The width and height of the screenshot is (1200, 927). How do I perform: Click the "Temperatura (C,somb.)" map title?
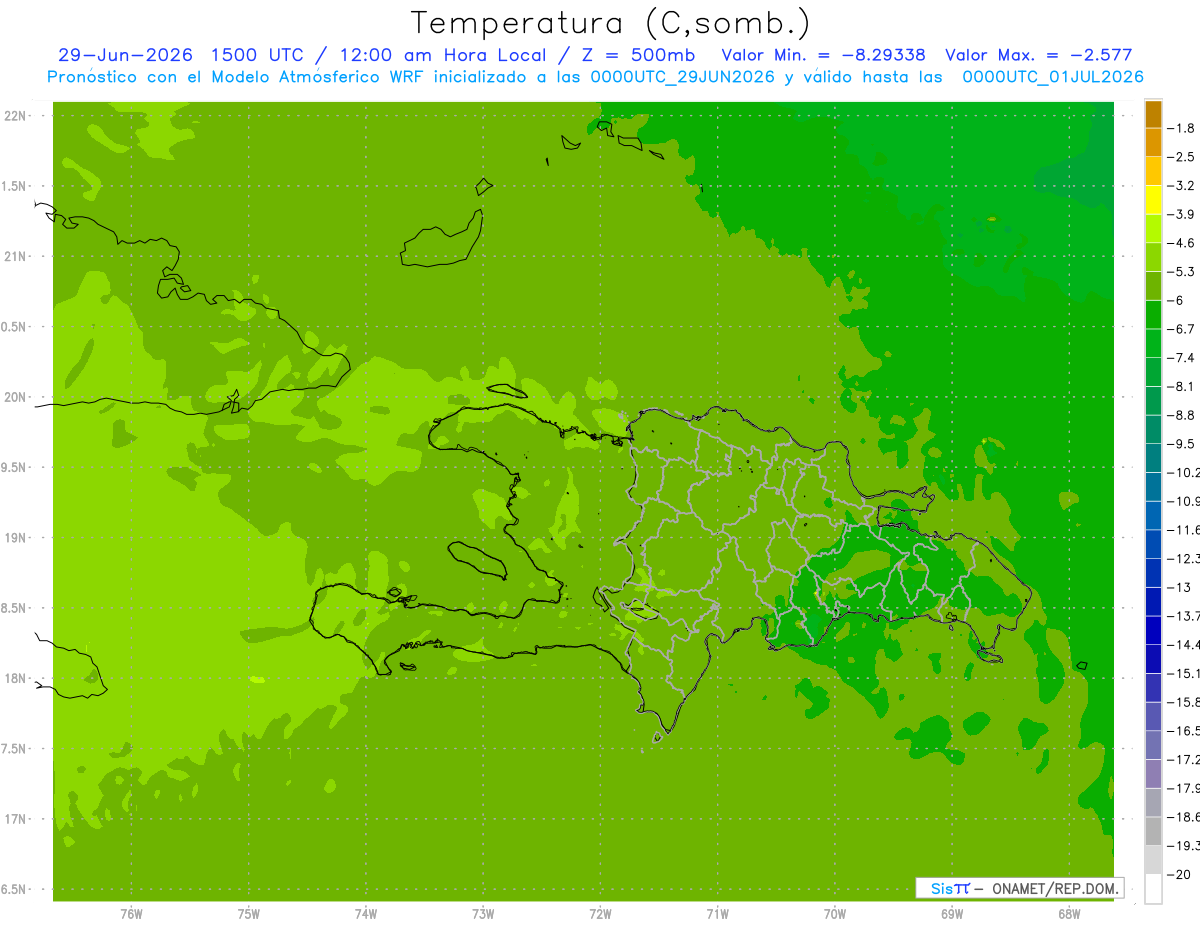(611, 23)
